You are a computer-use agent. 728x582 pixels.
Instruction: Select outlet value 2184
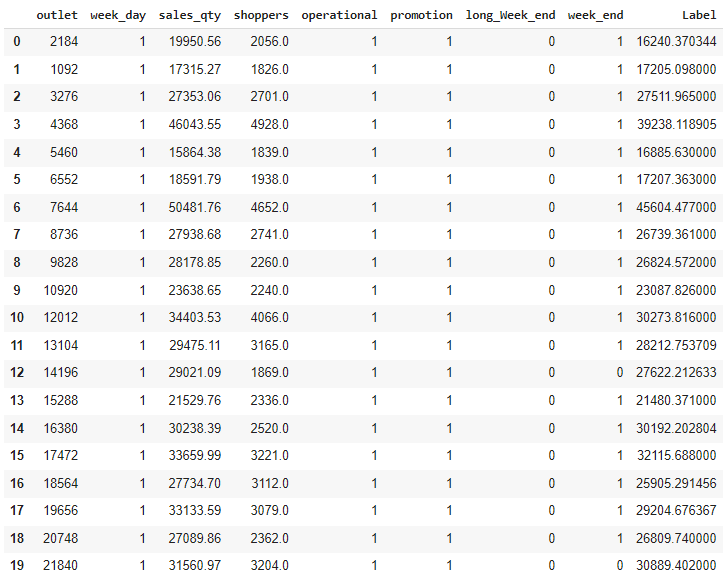point(64,42)
